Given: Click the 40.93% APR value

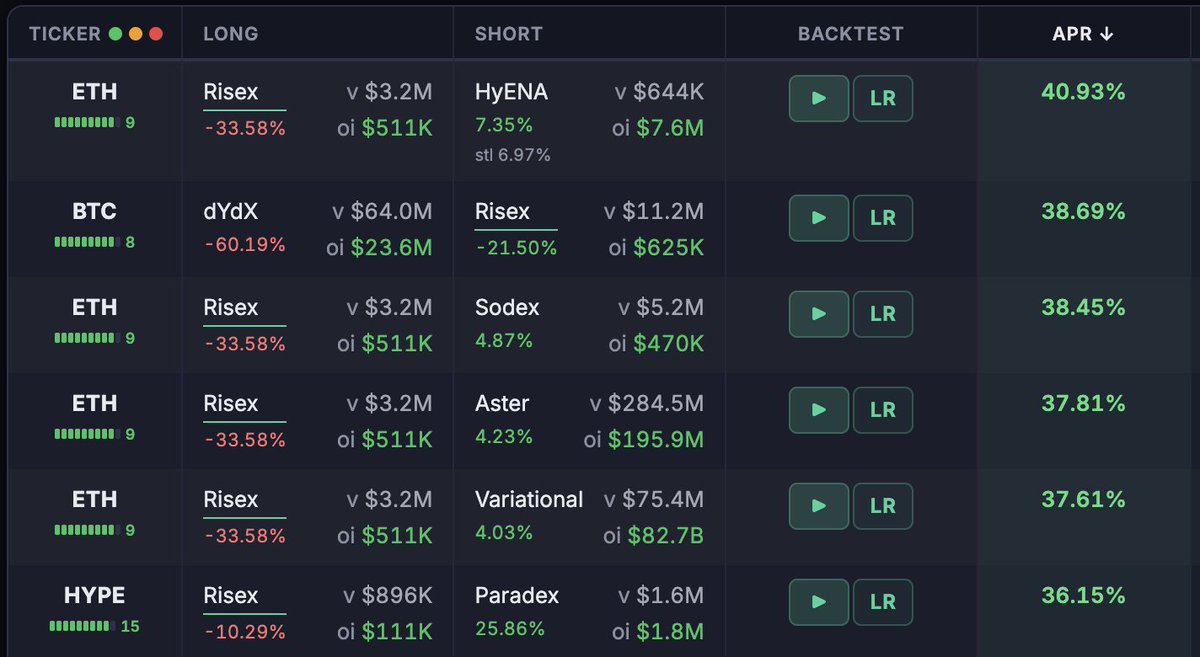Looking at the screenshot, I should click(1083, 92).
